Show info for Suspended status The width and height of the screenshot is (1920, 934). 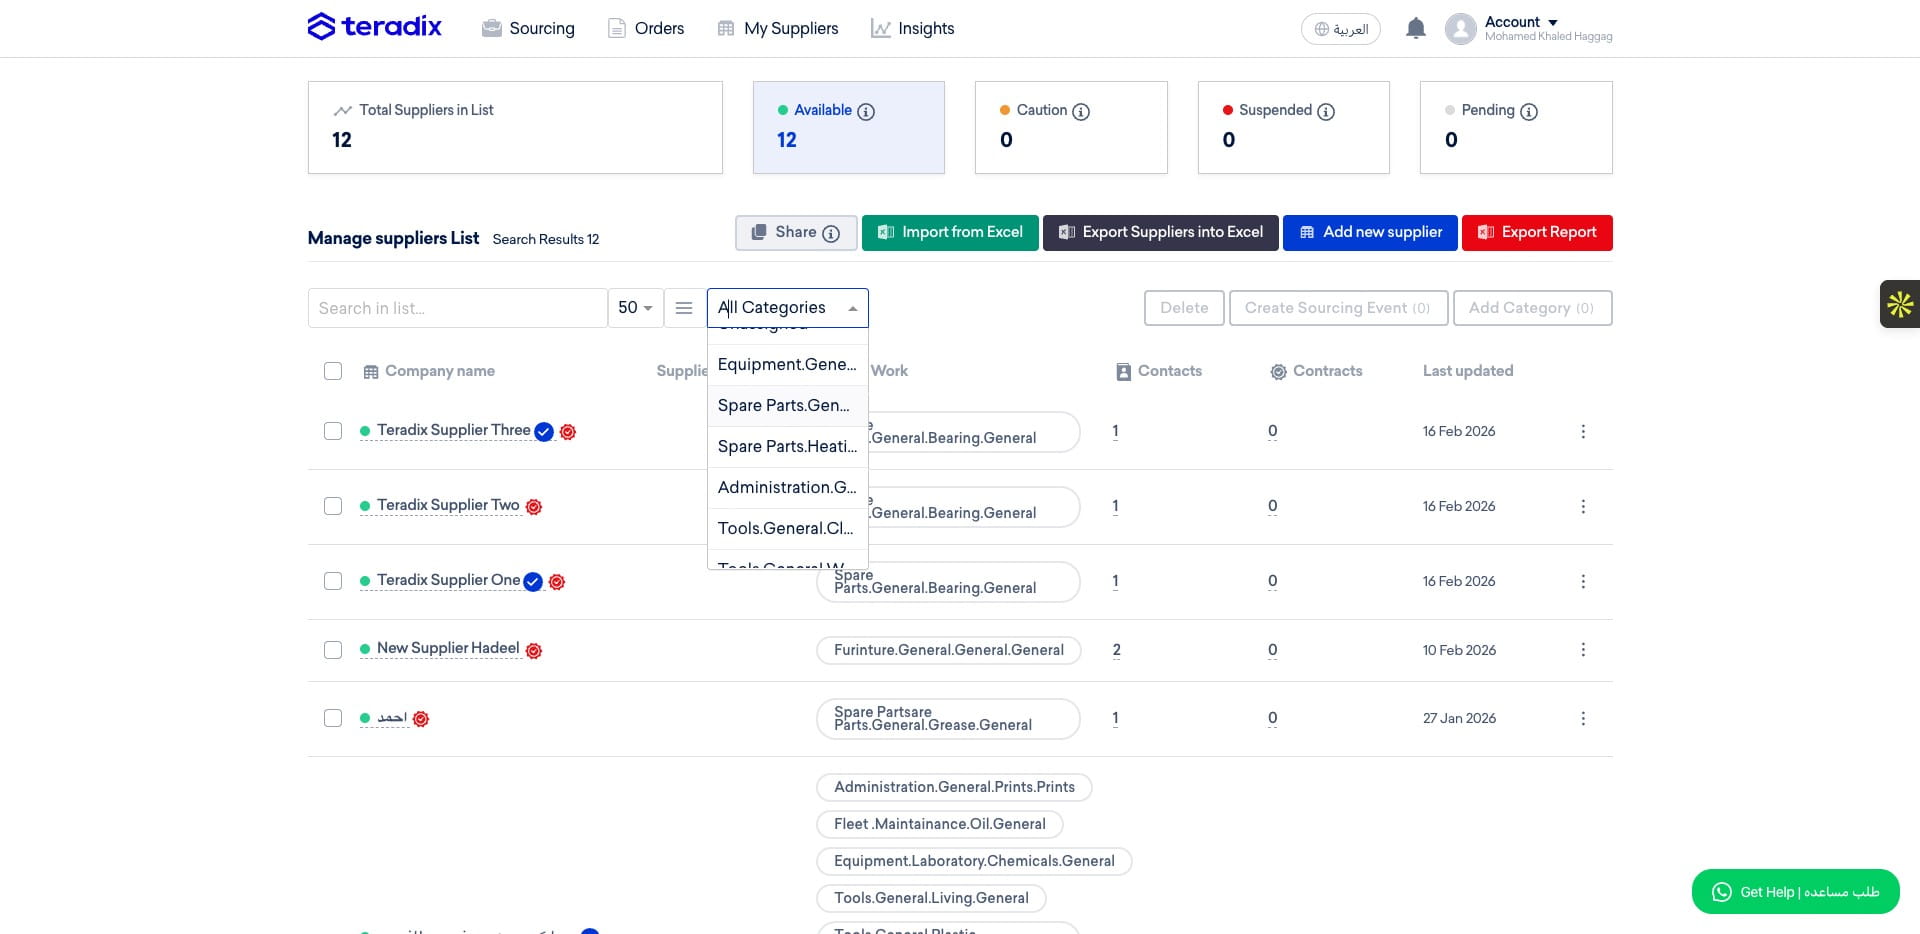(x=1326, y=111)
